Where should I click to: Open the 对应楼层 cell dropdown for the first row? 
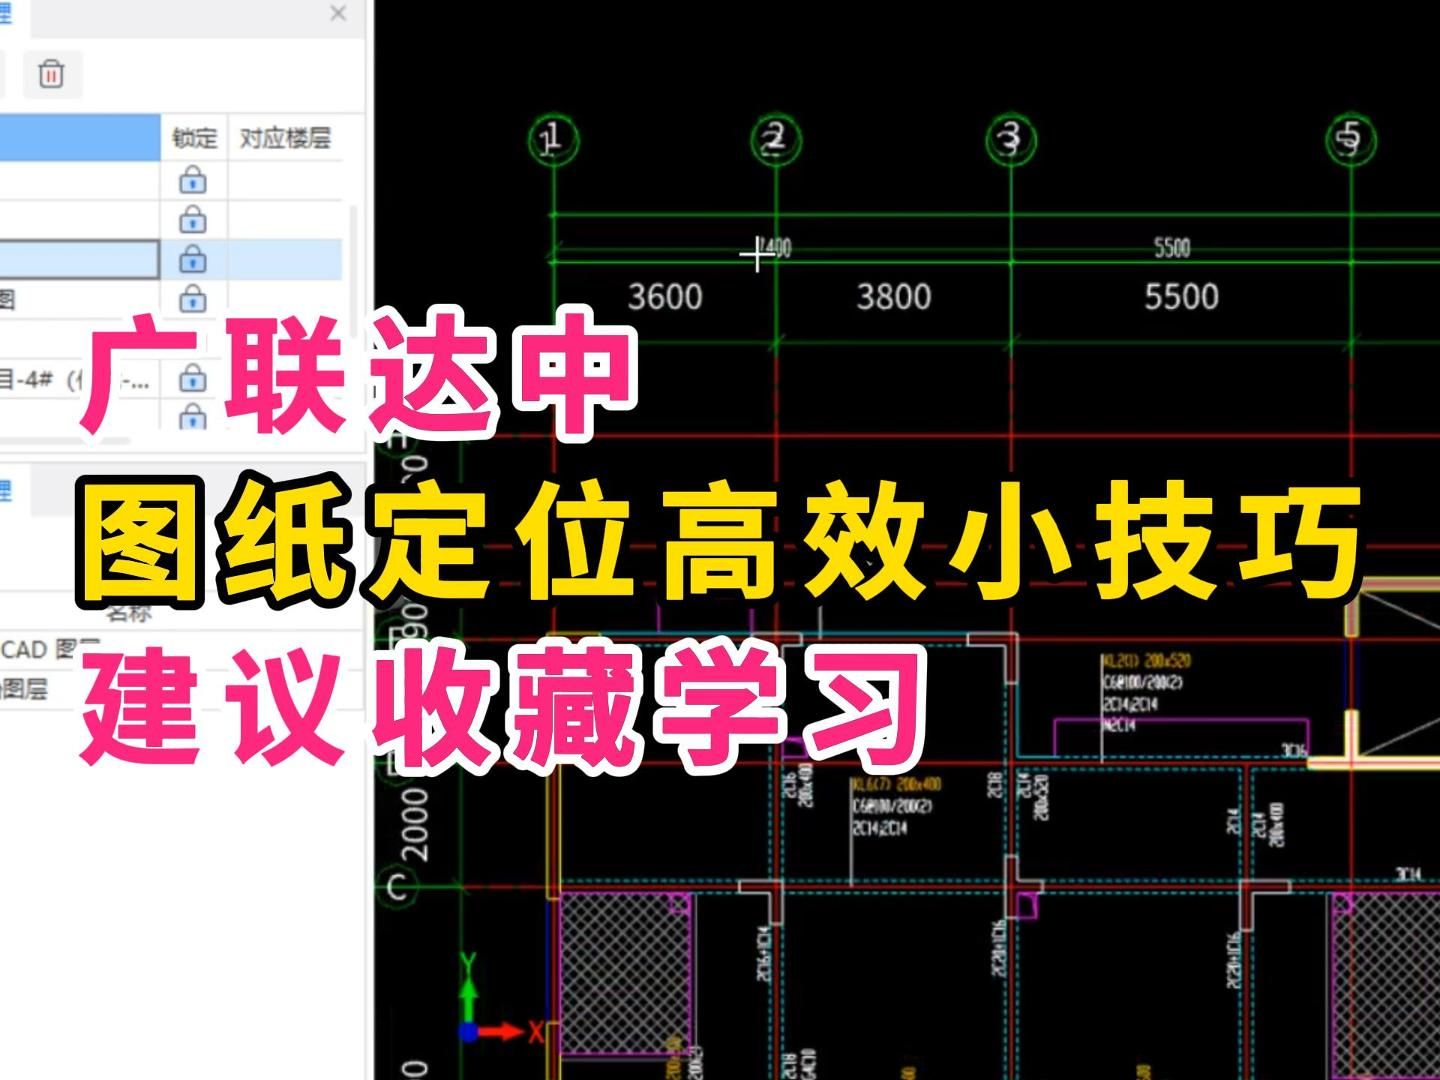[x=287, y=181]
